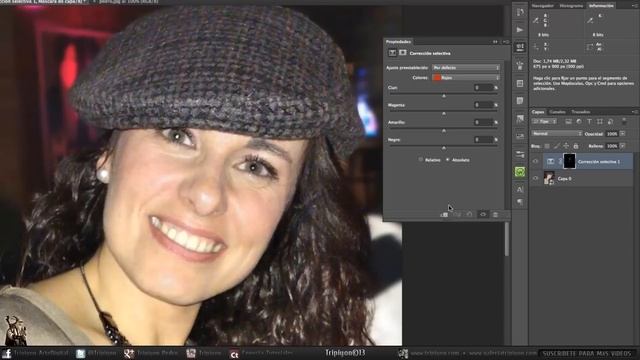The width and height of the screenshot is (640, 360).
Task: Switch to the Histograma tab
Action: [x=571, y=6]
